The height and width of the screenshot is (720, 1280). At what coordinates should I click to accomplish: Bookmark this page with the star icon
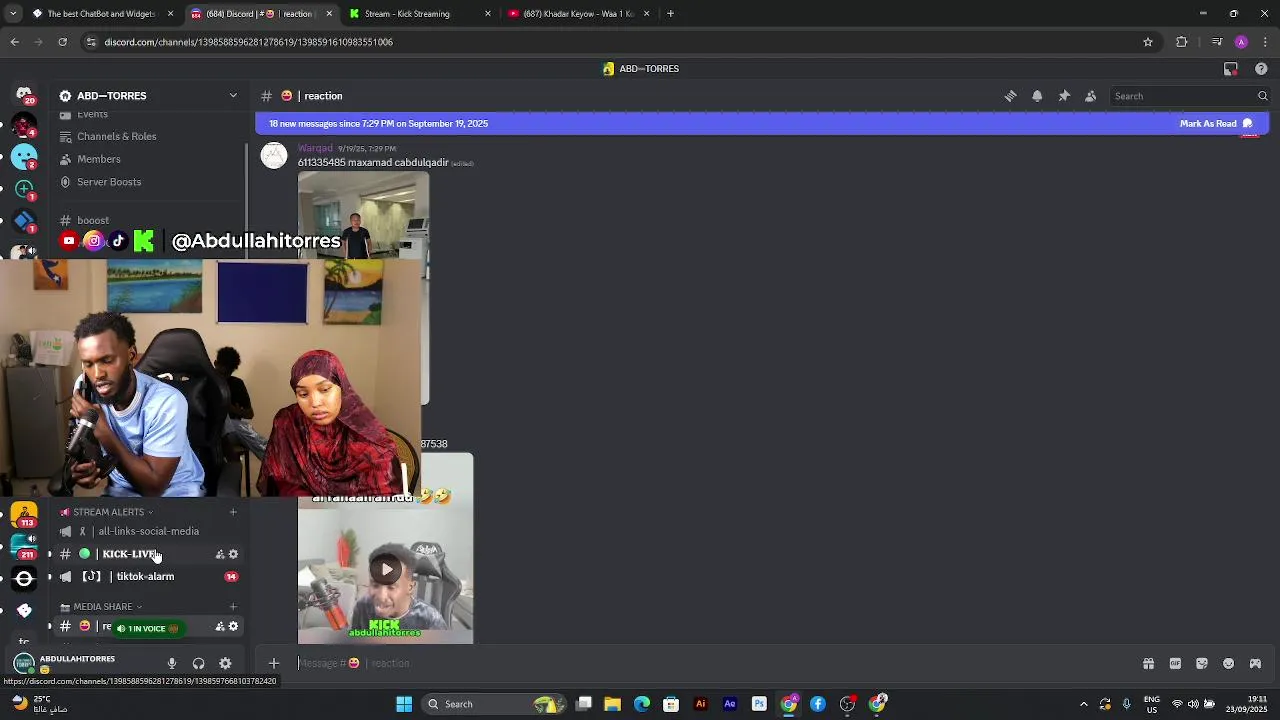click(x=1148, y=42)
